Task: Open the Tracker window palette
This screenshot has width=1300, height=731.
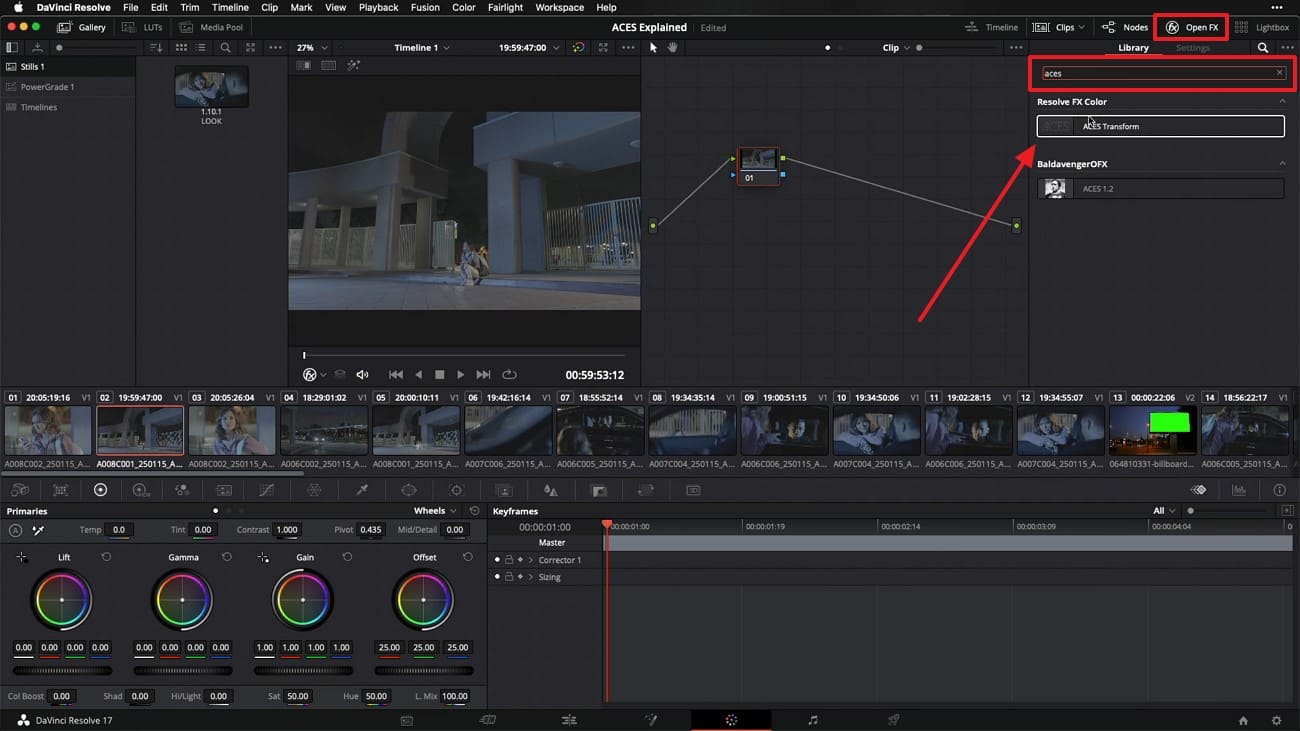Action: pyautogui.click(x=456, y=489)
